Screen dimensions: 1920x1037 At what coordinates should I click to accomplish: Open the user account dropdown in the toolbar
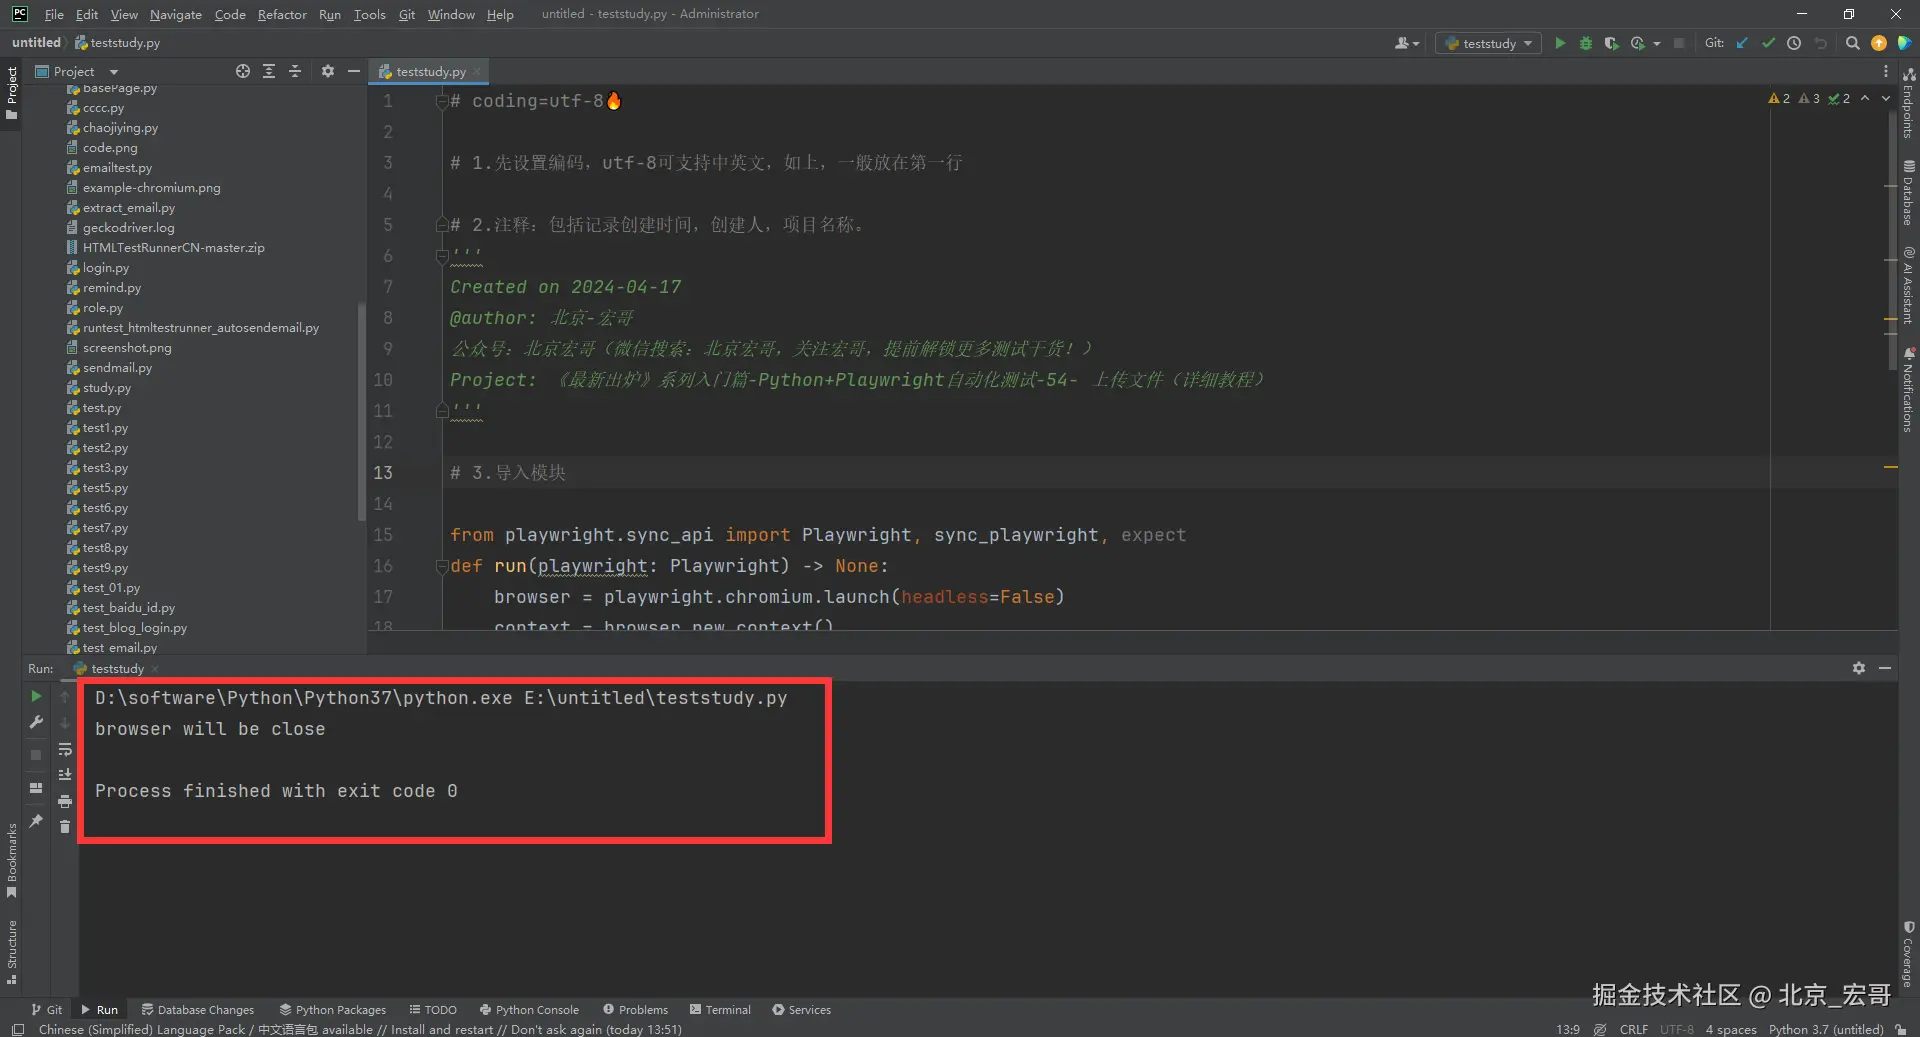click(x=1407, y=43)
